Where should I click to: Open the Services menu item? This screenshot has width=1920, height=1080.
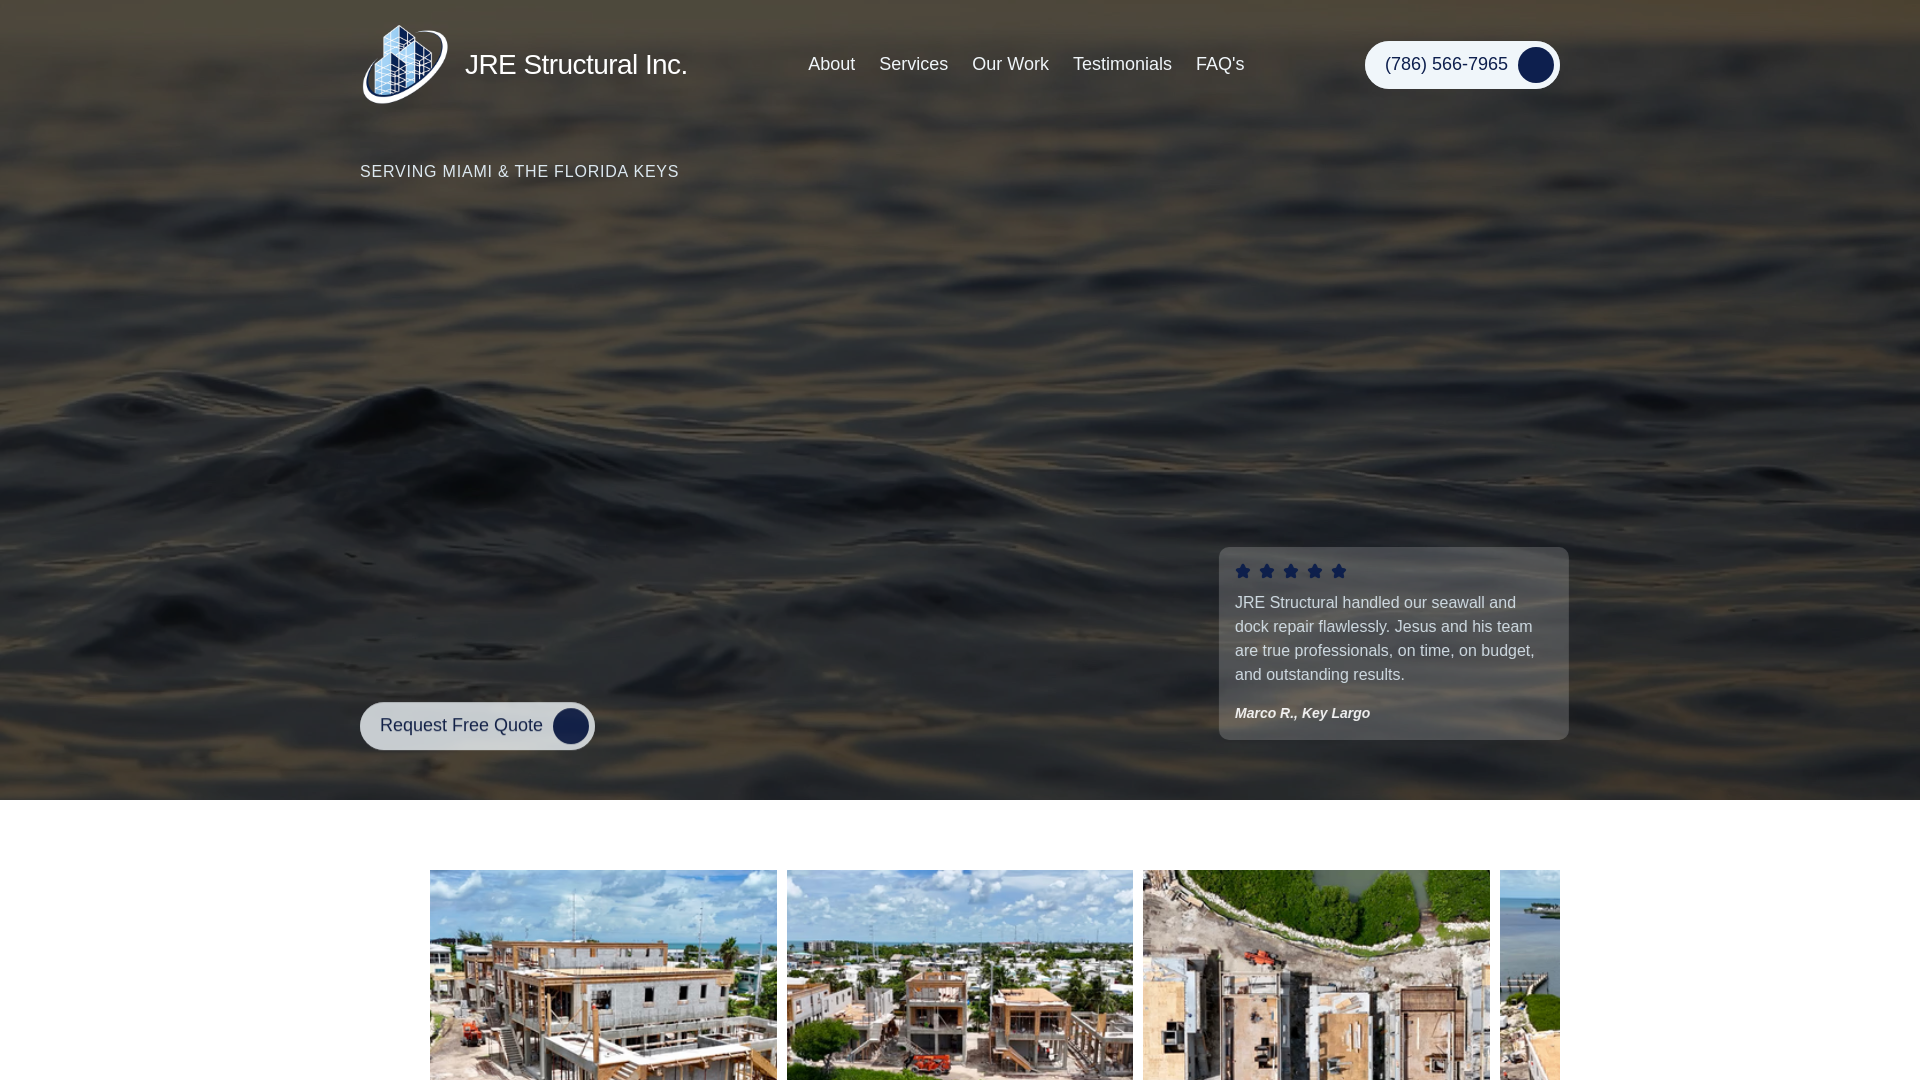tap(913, 64)
